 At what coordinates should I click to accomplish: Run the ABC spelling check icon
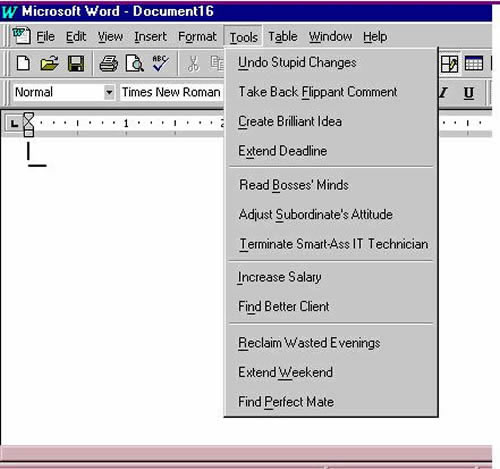[x=160, y=63]
